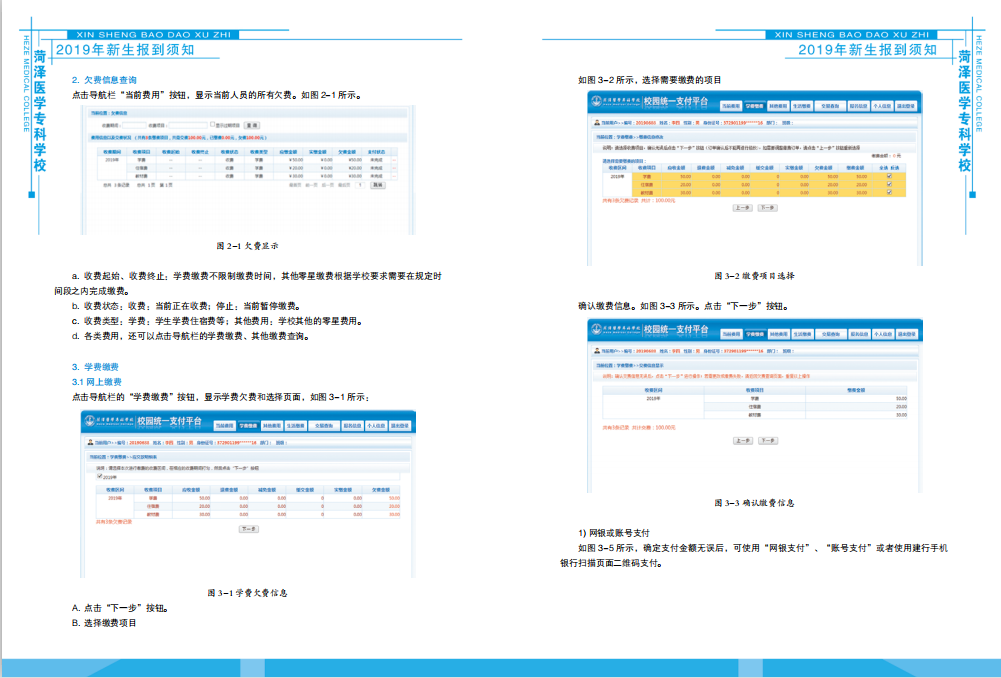Click the 下一步 button in Figure 3-3

(767, 441)
